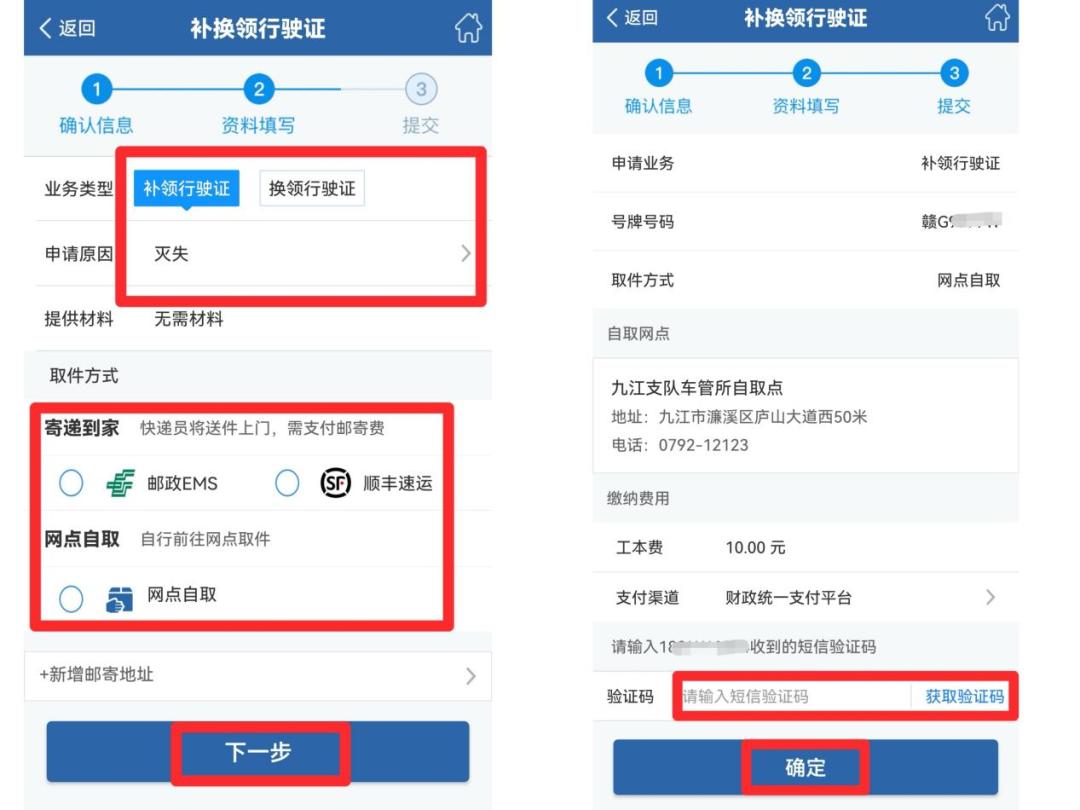Expand the 新增邮寄地址 row
1080x810 pixels.
pyautogui.click(x=258, y=676)
